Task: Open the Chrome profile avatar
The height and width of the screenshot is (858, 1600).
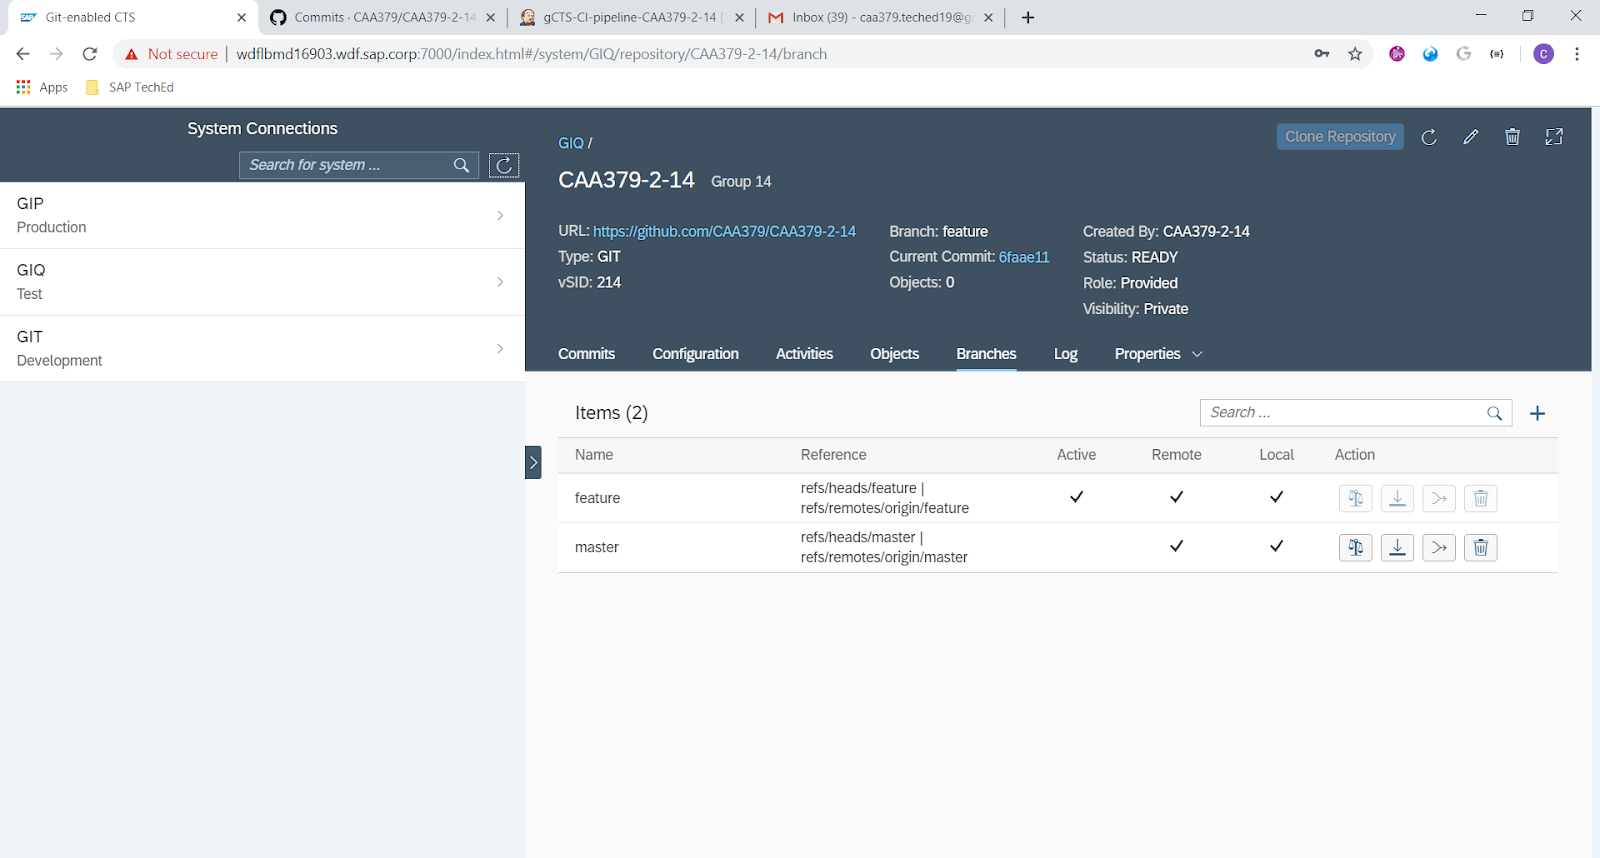Action: 1544,54
